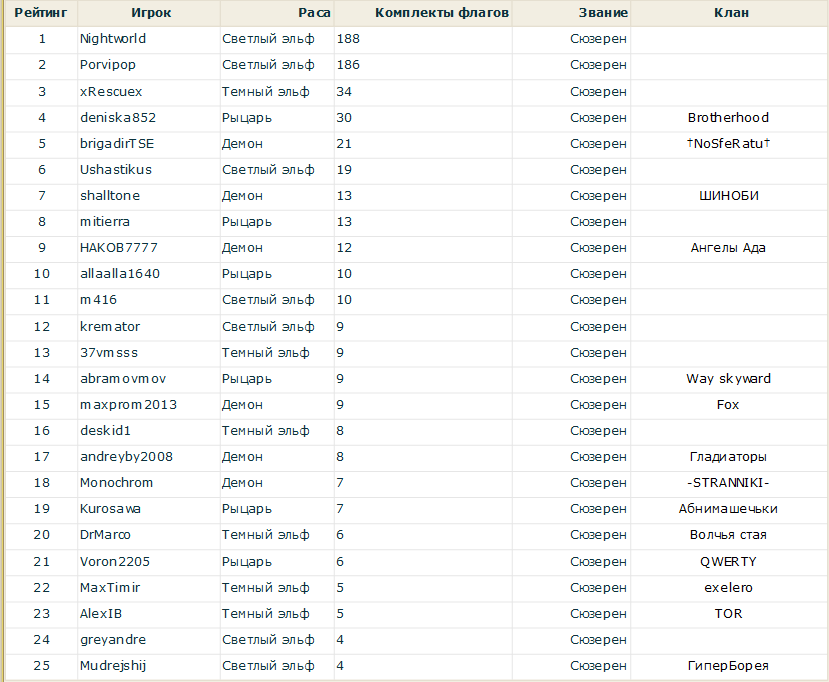Open the Brotherhood clan page

tap(728, 117)
